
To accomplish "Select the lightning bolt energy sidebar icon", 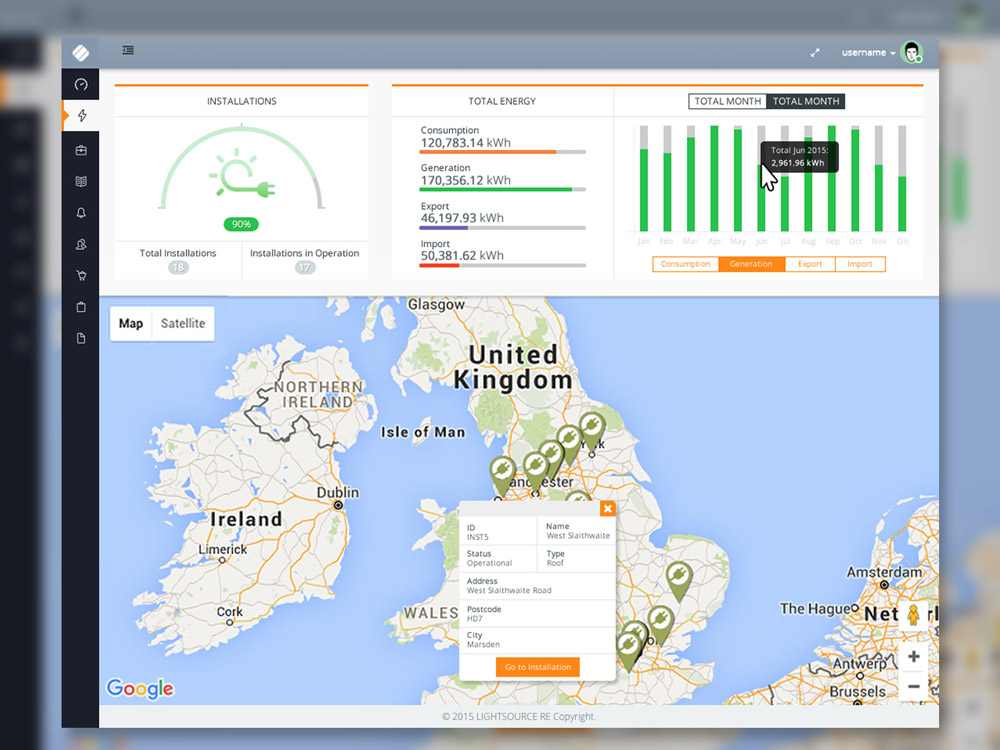I will tap(81, 116).
